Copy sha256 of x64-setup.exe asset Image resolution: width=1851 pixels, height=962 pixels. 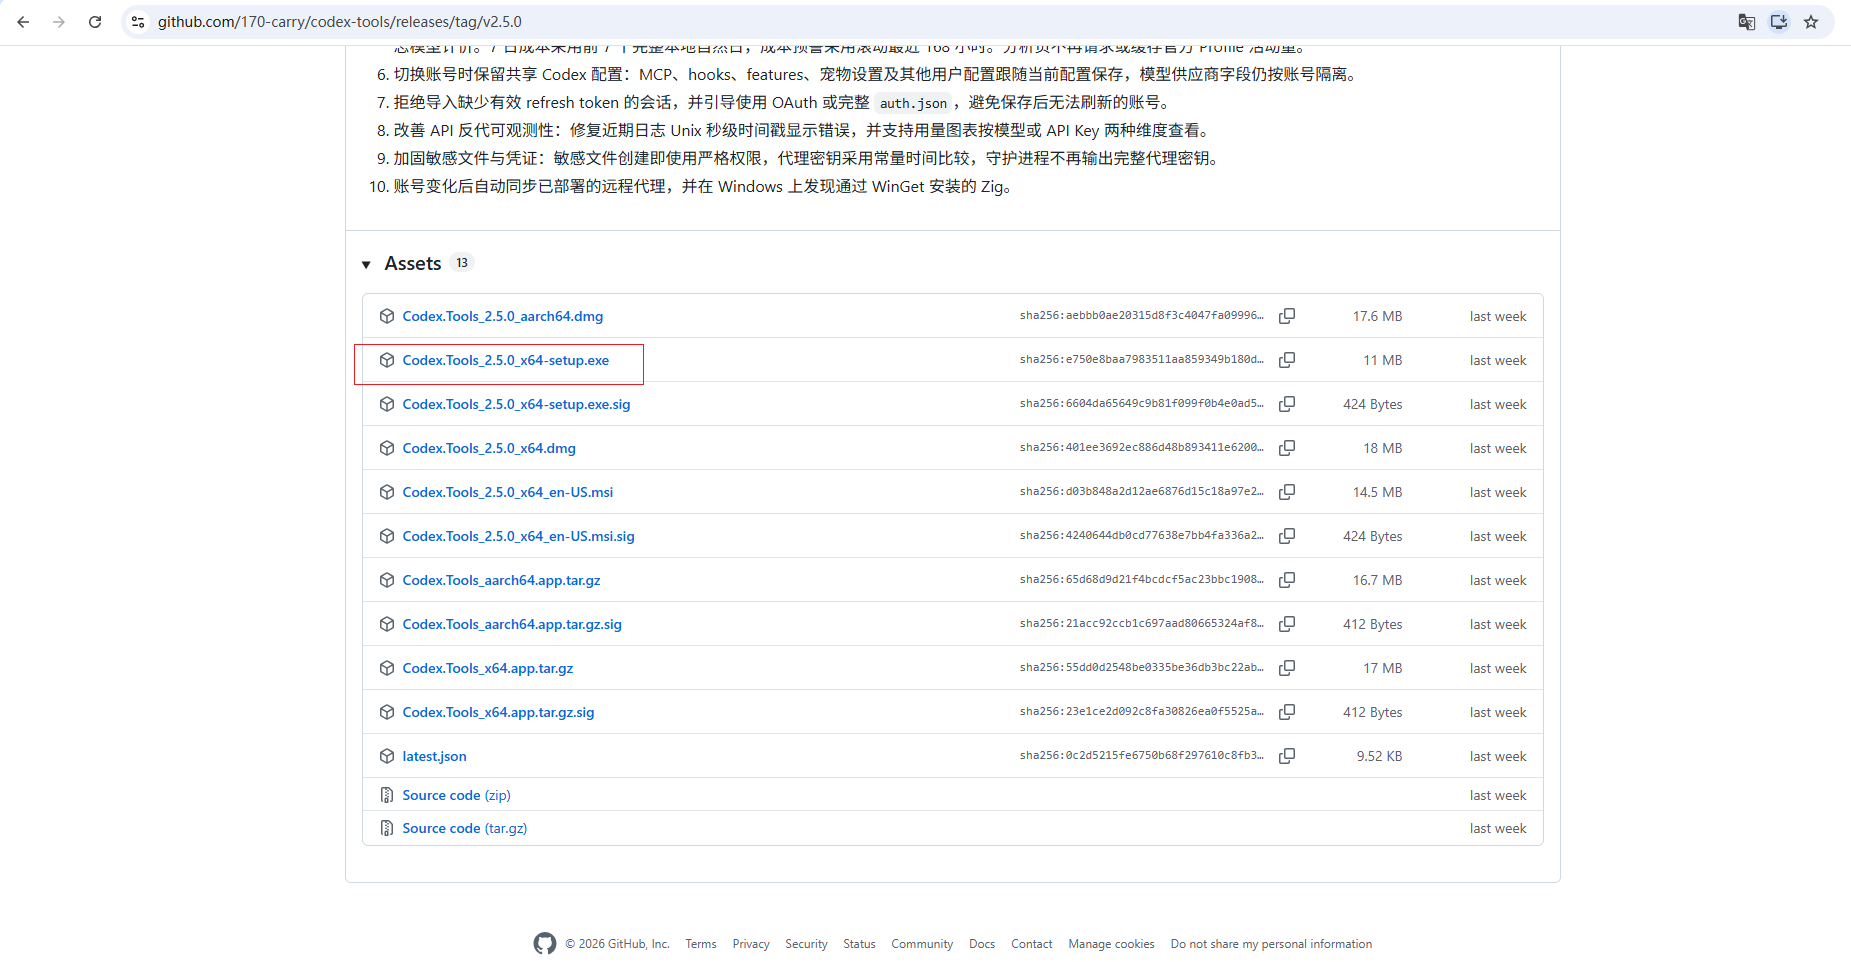pos(1287,360)
